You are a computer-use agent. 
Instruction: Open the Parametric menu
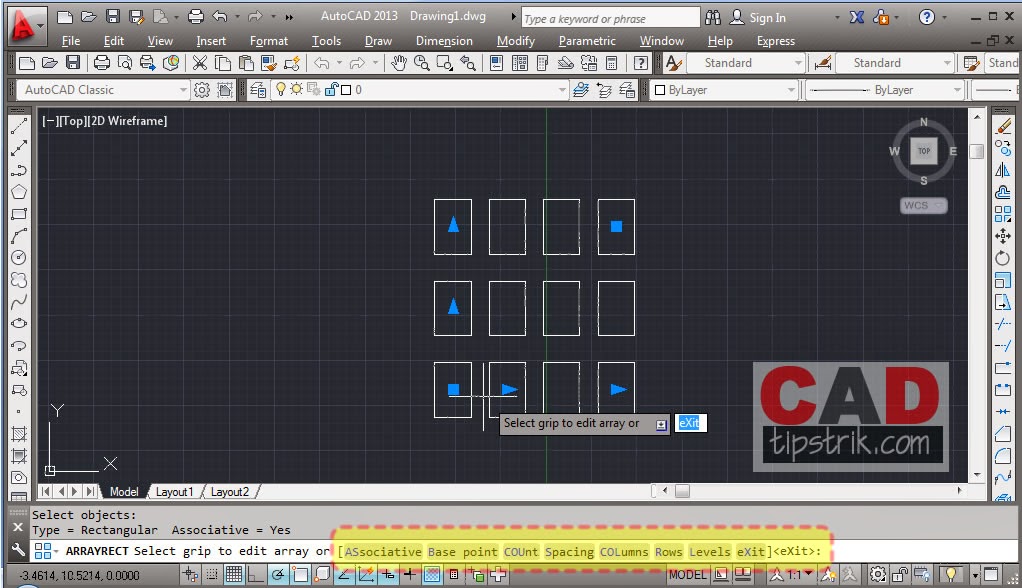pyautogui.click(x=587, y=40)
